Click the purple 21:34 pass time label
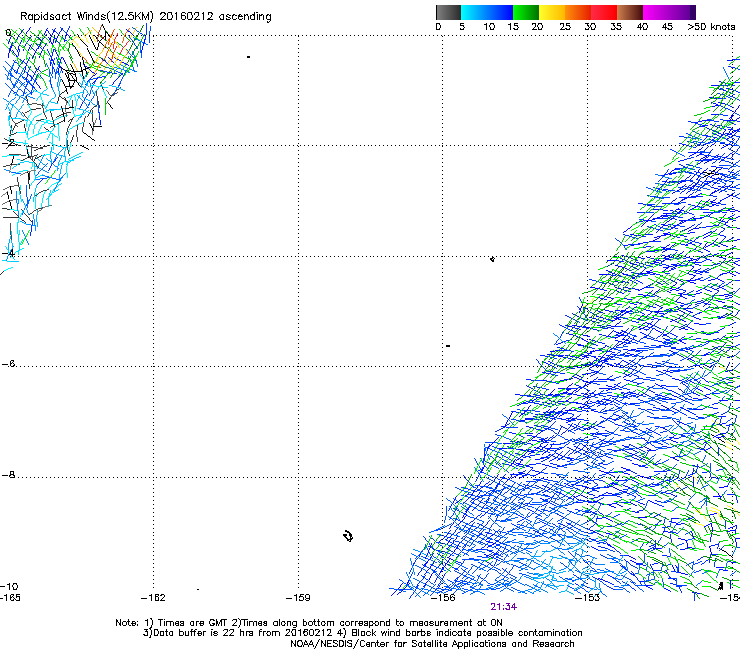 pos(503,607)
